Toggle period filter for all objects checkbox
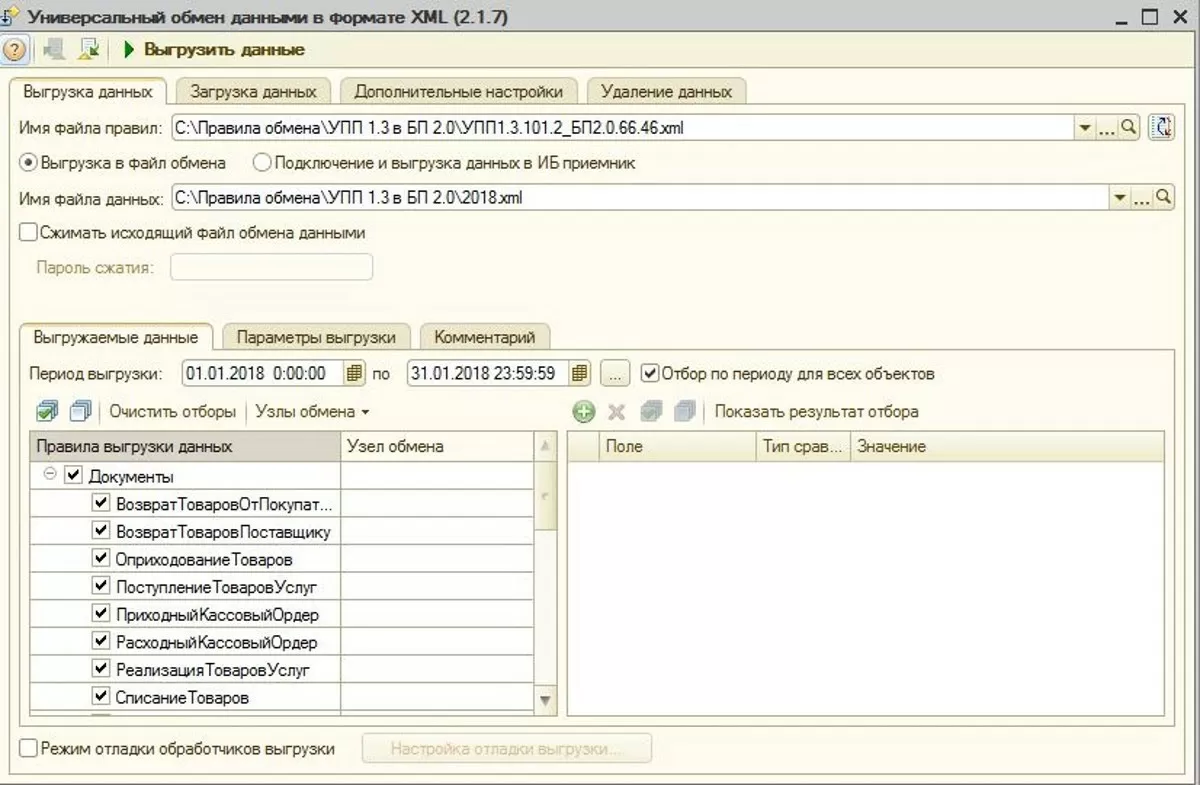The height and width of the screenshot is (785, 1200). click(650, 374)
